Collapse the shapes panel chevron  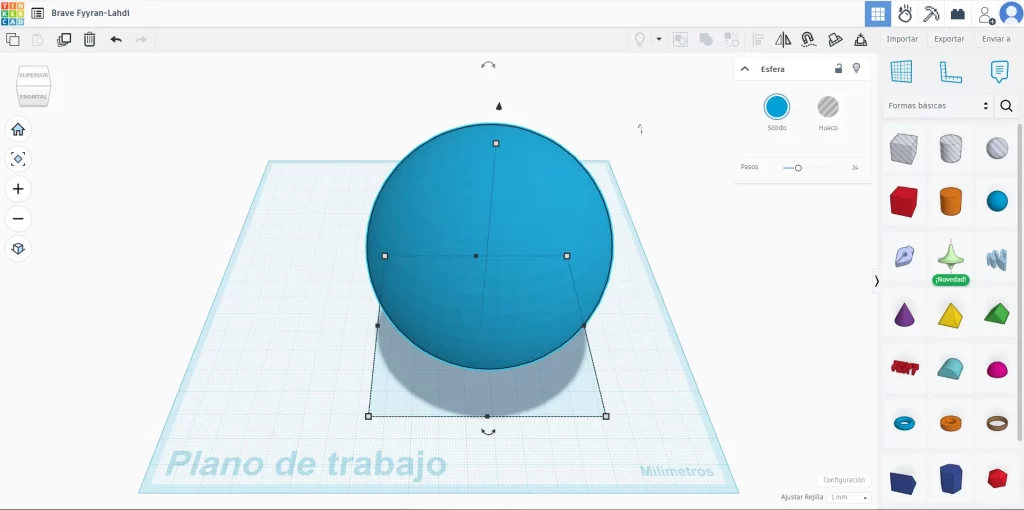876,281
